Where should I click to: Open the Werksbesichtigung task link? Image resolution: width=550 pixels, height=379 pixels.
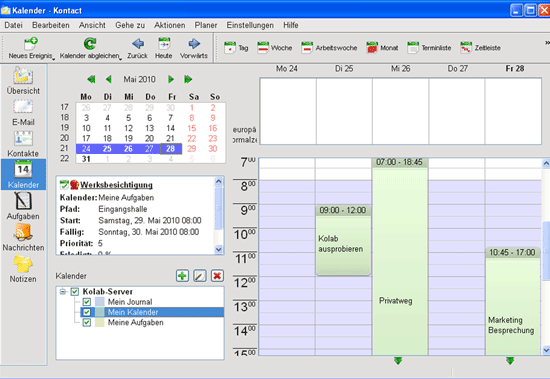pos(116,185)
